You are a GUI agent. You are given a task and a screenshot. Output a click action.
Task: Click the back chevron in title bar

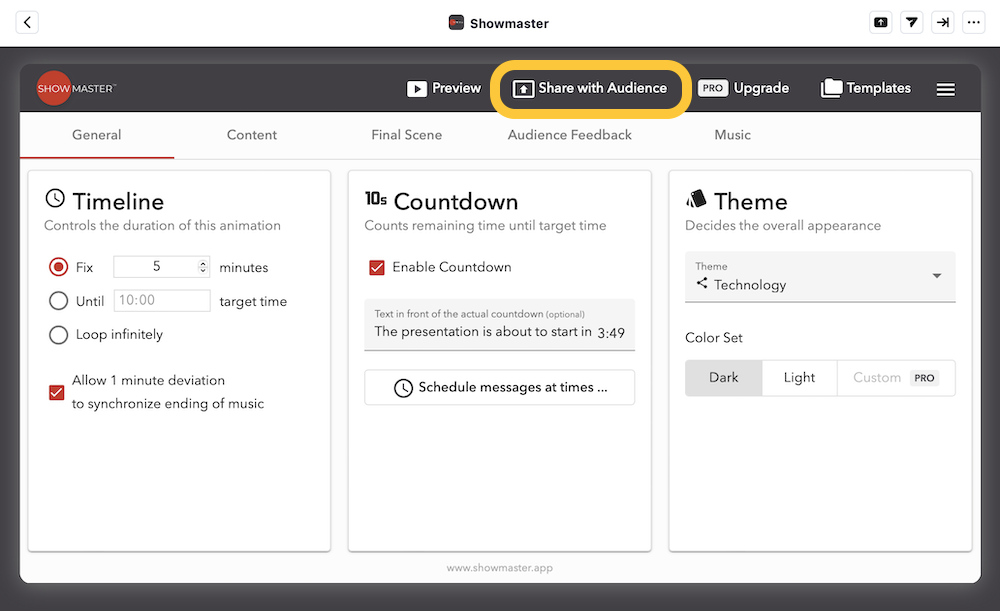27,22
